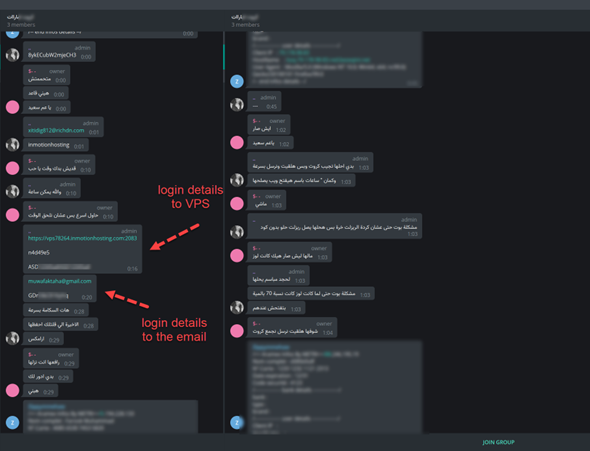Open the xitidig812@richdn.com email link
This screenshot has width=590, height=451.
[56, 131]
